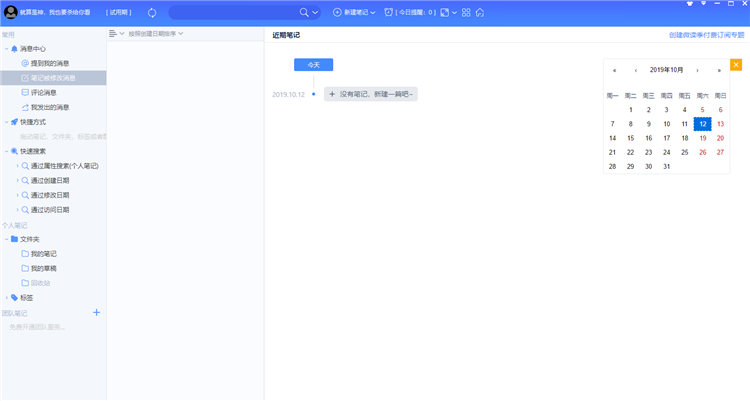Click the plus icon beside 团队笔记

97,312
